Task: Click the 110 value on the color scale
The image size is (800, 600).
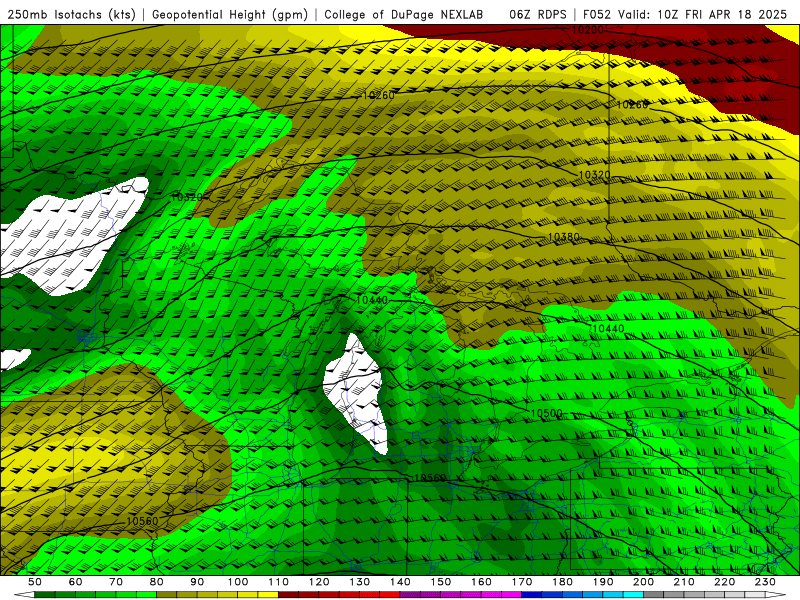Action: (279, 582)
